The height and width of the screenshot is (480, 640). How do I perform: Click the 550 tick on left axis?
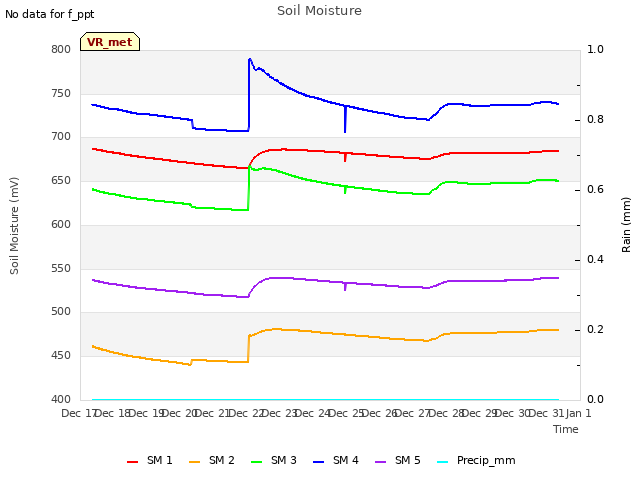point(61,269)
